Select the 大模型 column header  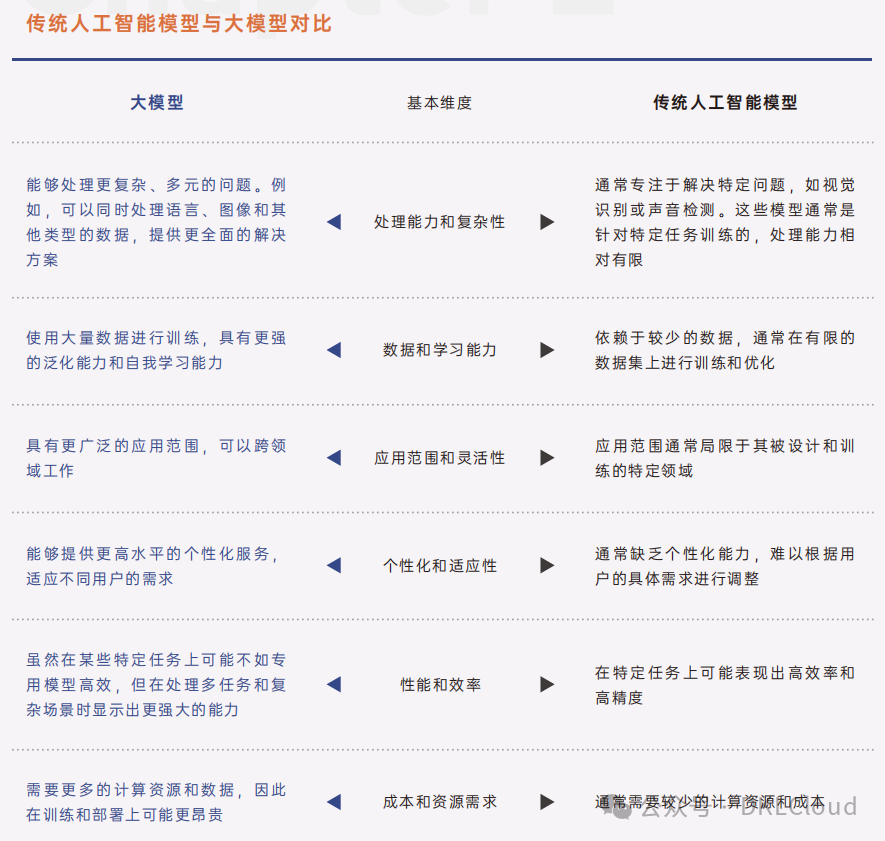155,103
